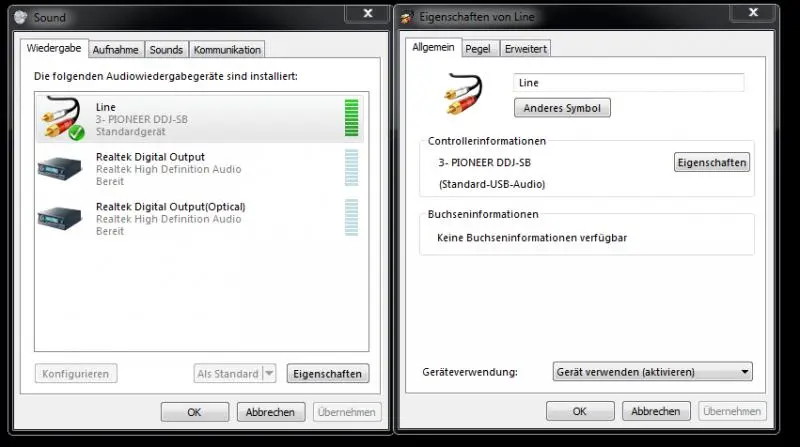This screenshot has height=447, width=800.
Task: Click the Anderes Symbol button
Action: click(562, 108)
